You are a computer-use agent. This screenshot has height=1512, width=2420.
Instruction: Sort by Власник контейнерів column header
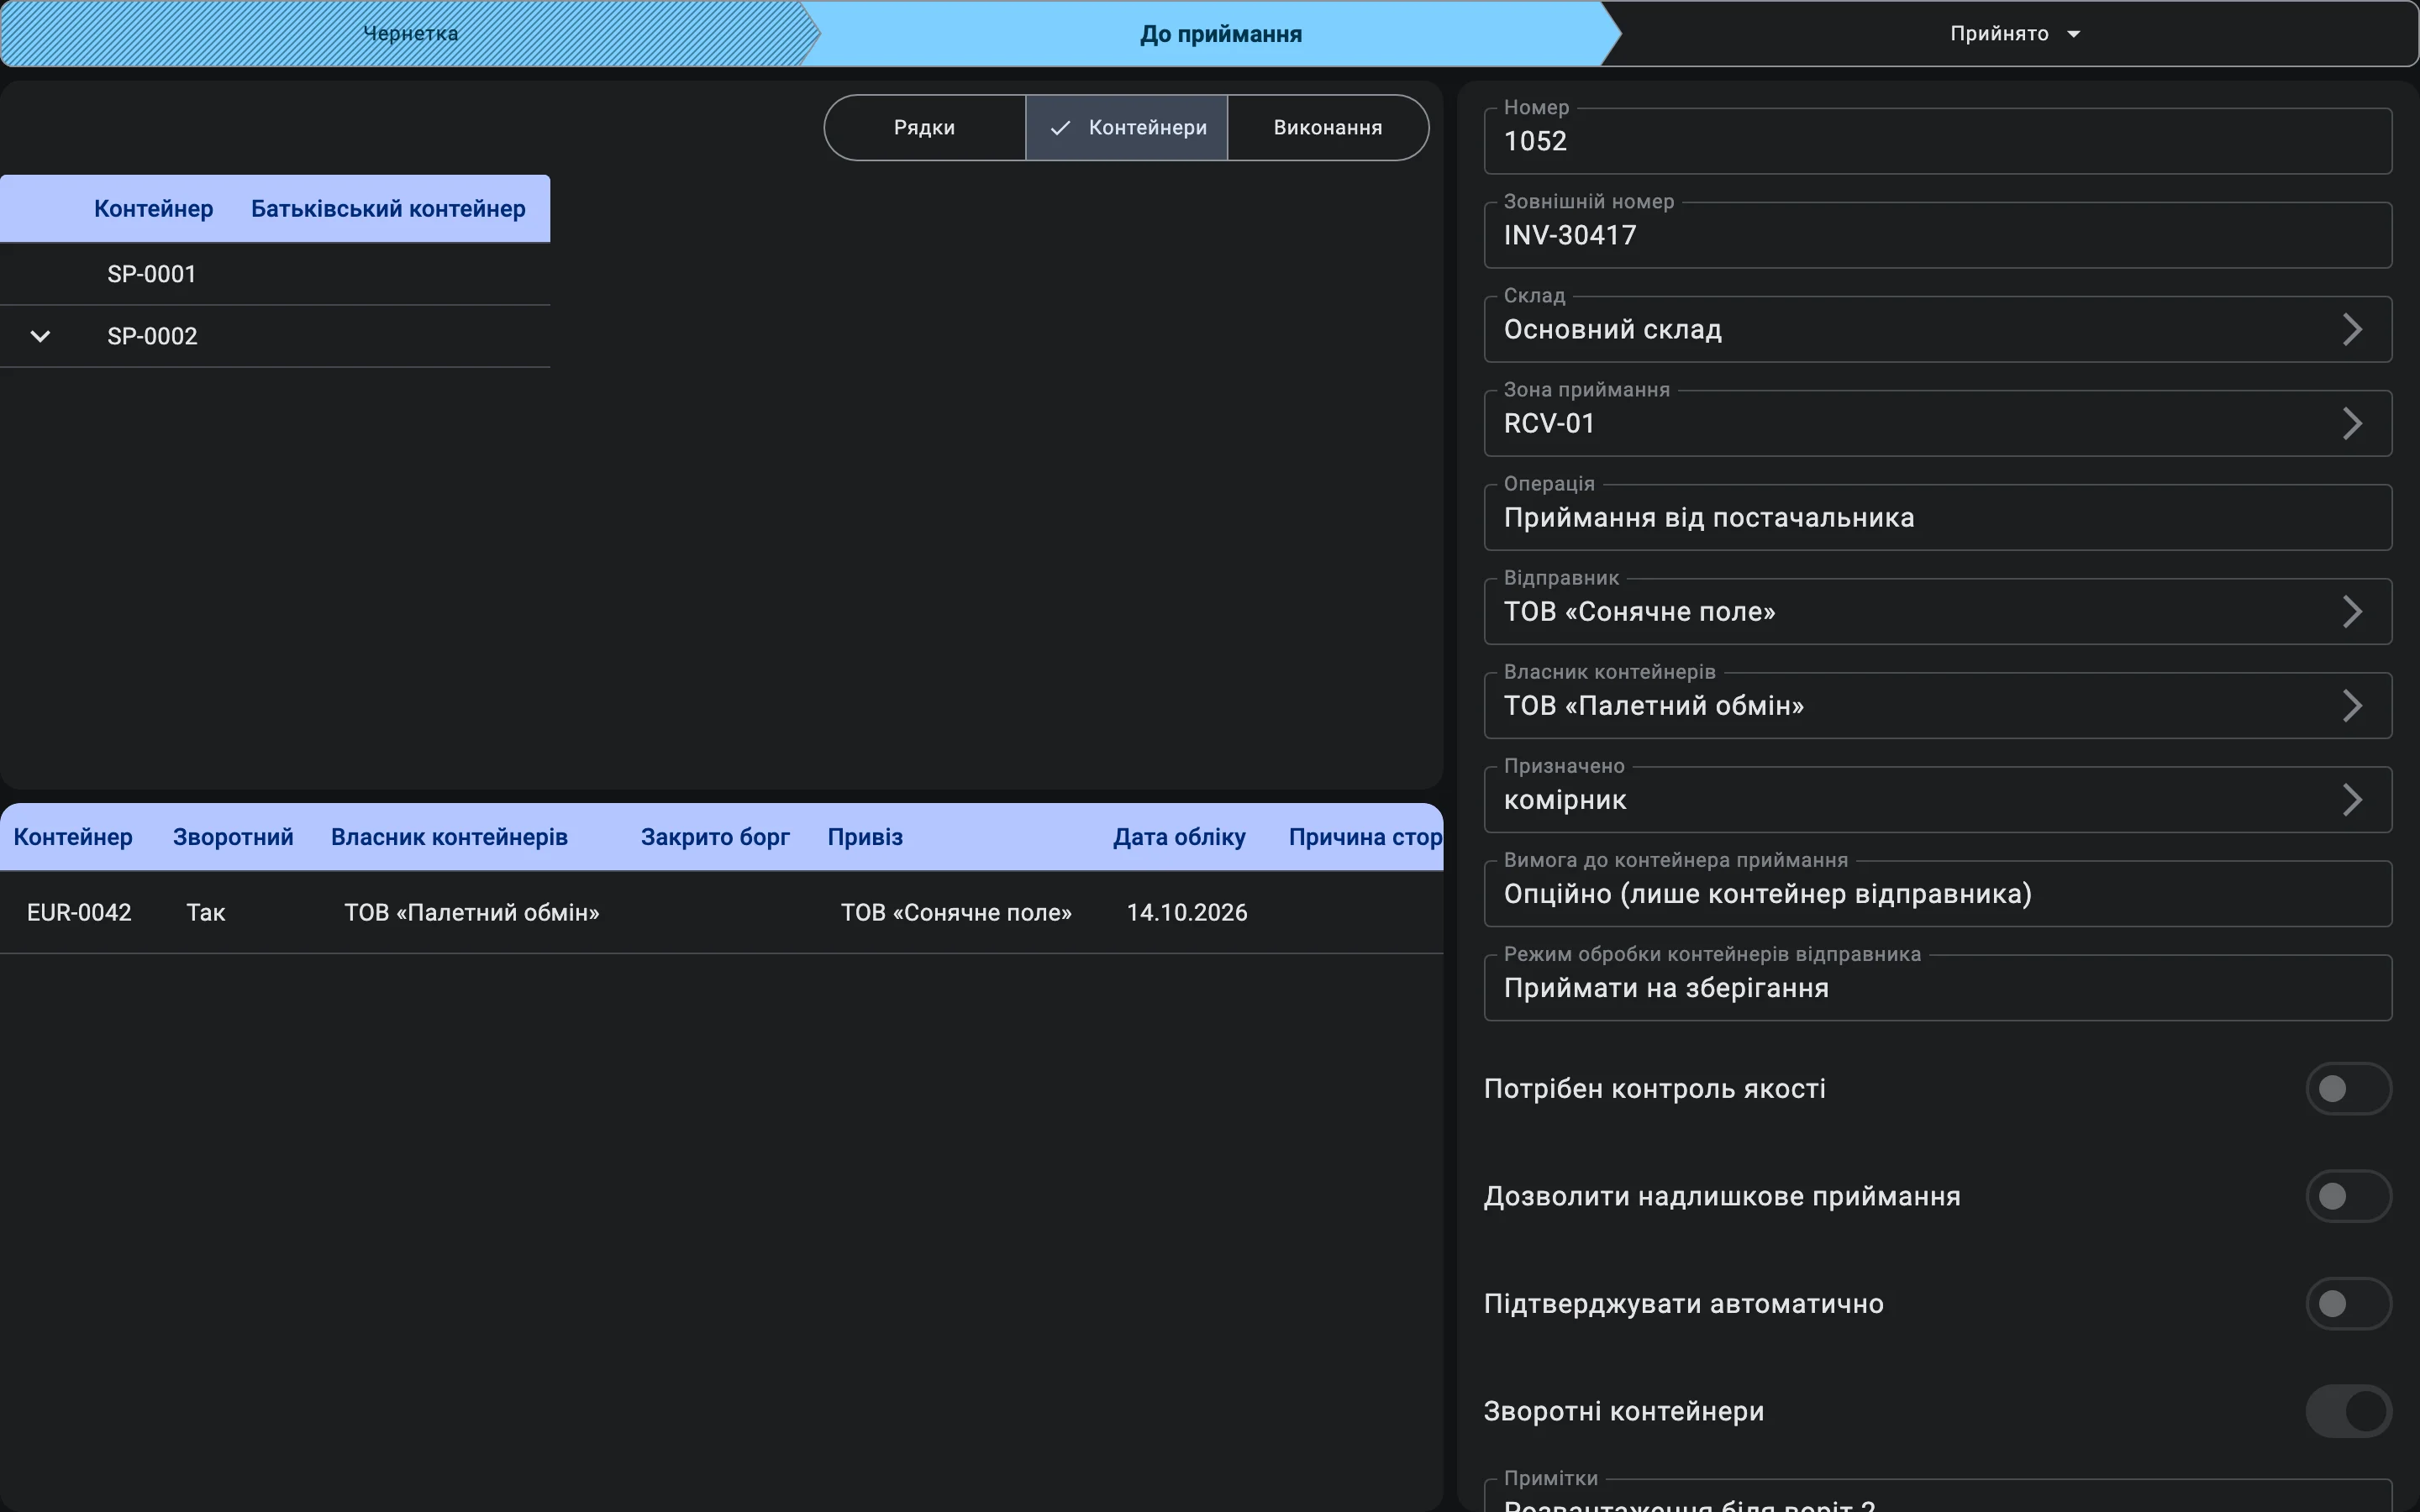[x=449, y=837]
